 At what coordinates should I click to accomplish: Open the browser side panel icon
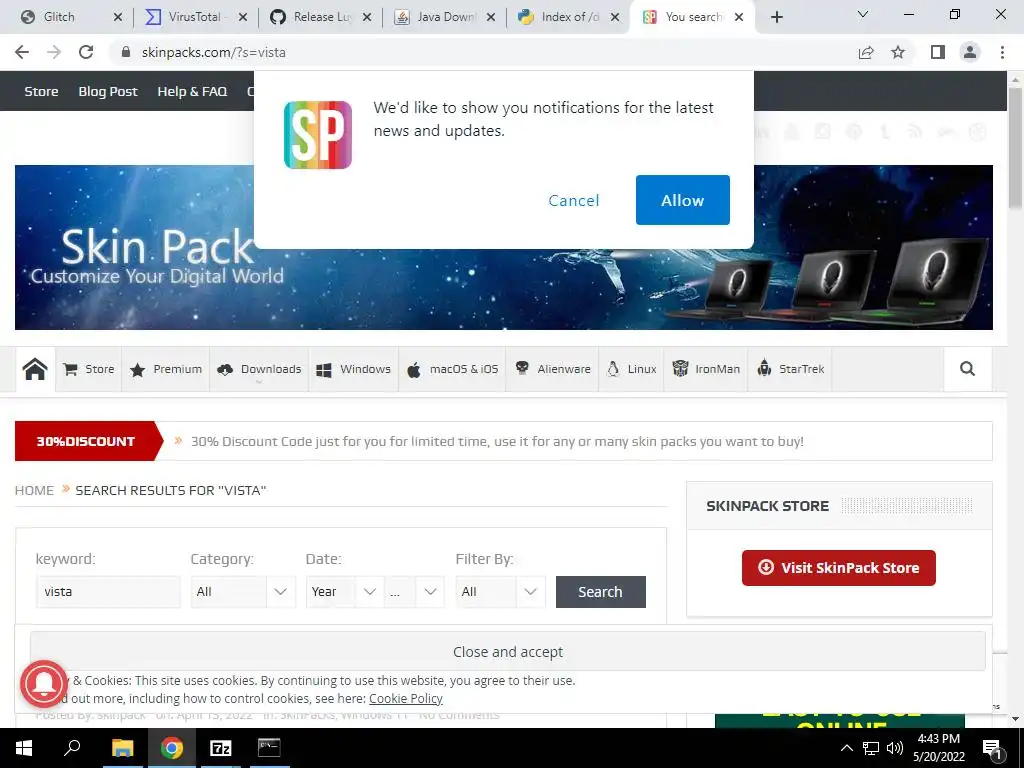coord(938,52)
